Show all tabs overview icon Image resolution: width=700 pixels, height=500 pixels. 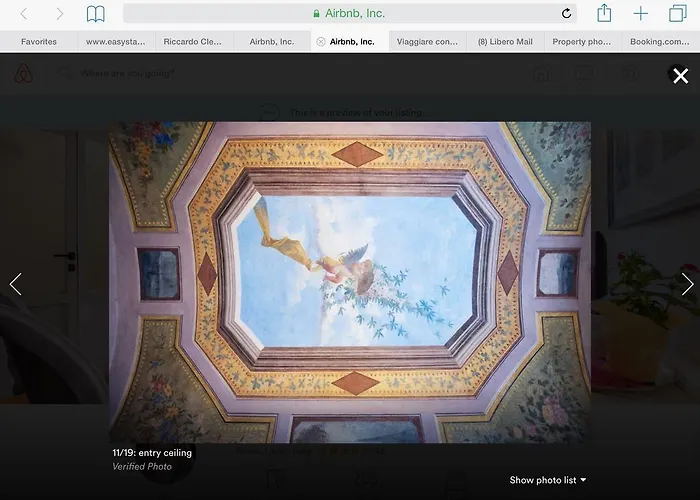click(x=677, y=13)
